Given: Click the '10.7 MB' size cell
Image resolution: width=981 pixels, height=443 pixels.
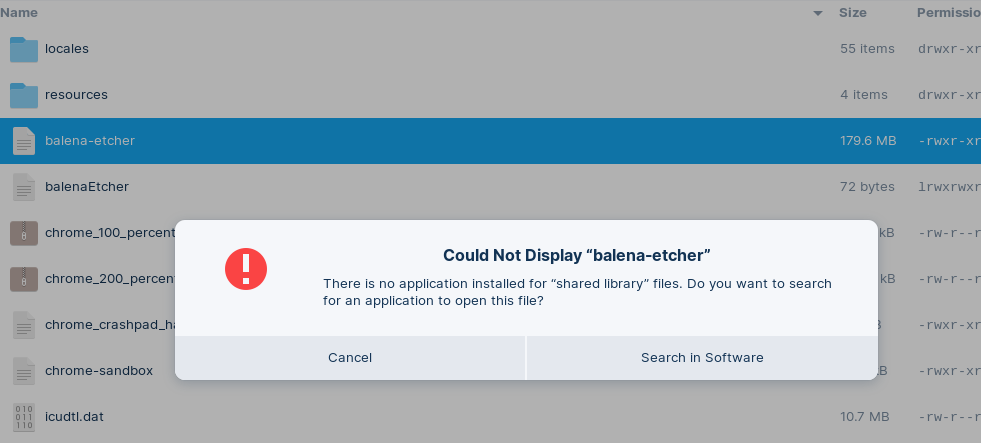Looking at the screenshot, I should tap(865, 417).
